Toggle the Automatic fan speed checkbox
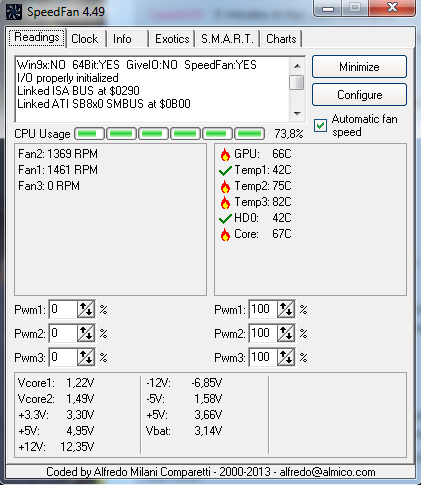Viewport: 421px width, 485px height. (320, 125)
